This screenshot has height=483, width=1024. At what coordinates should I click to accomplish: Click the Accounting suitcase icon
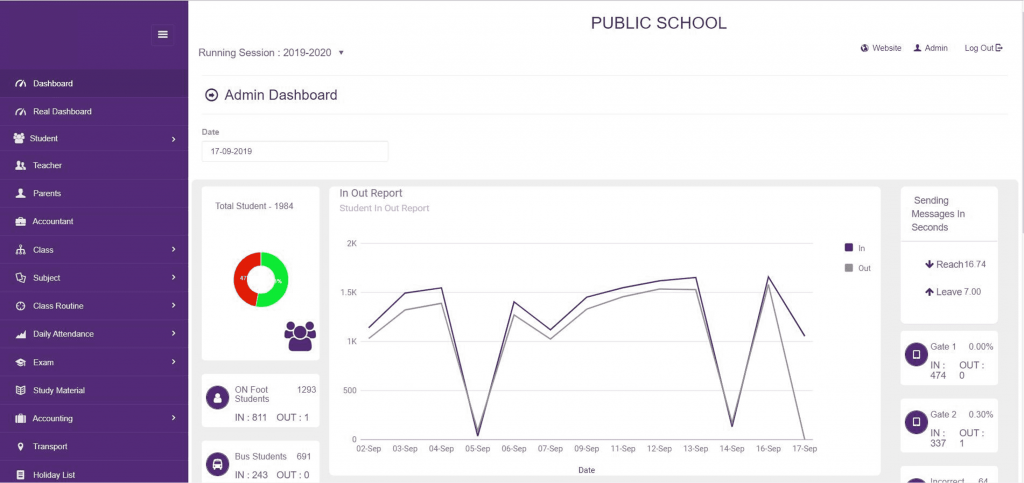coord(20,418)
